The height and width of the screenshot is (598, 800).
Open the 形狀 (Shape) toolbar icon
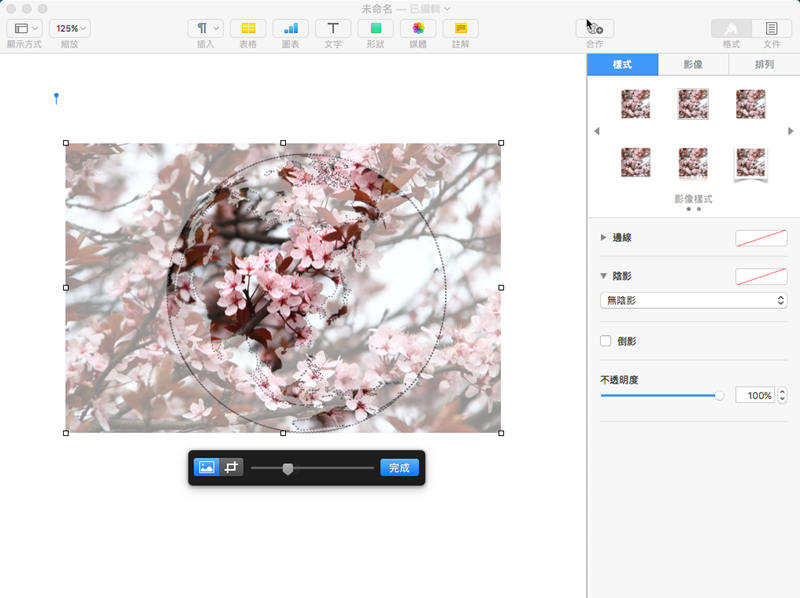point(375,28)
